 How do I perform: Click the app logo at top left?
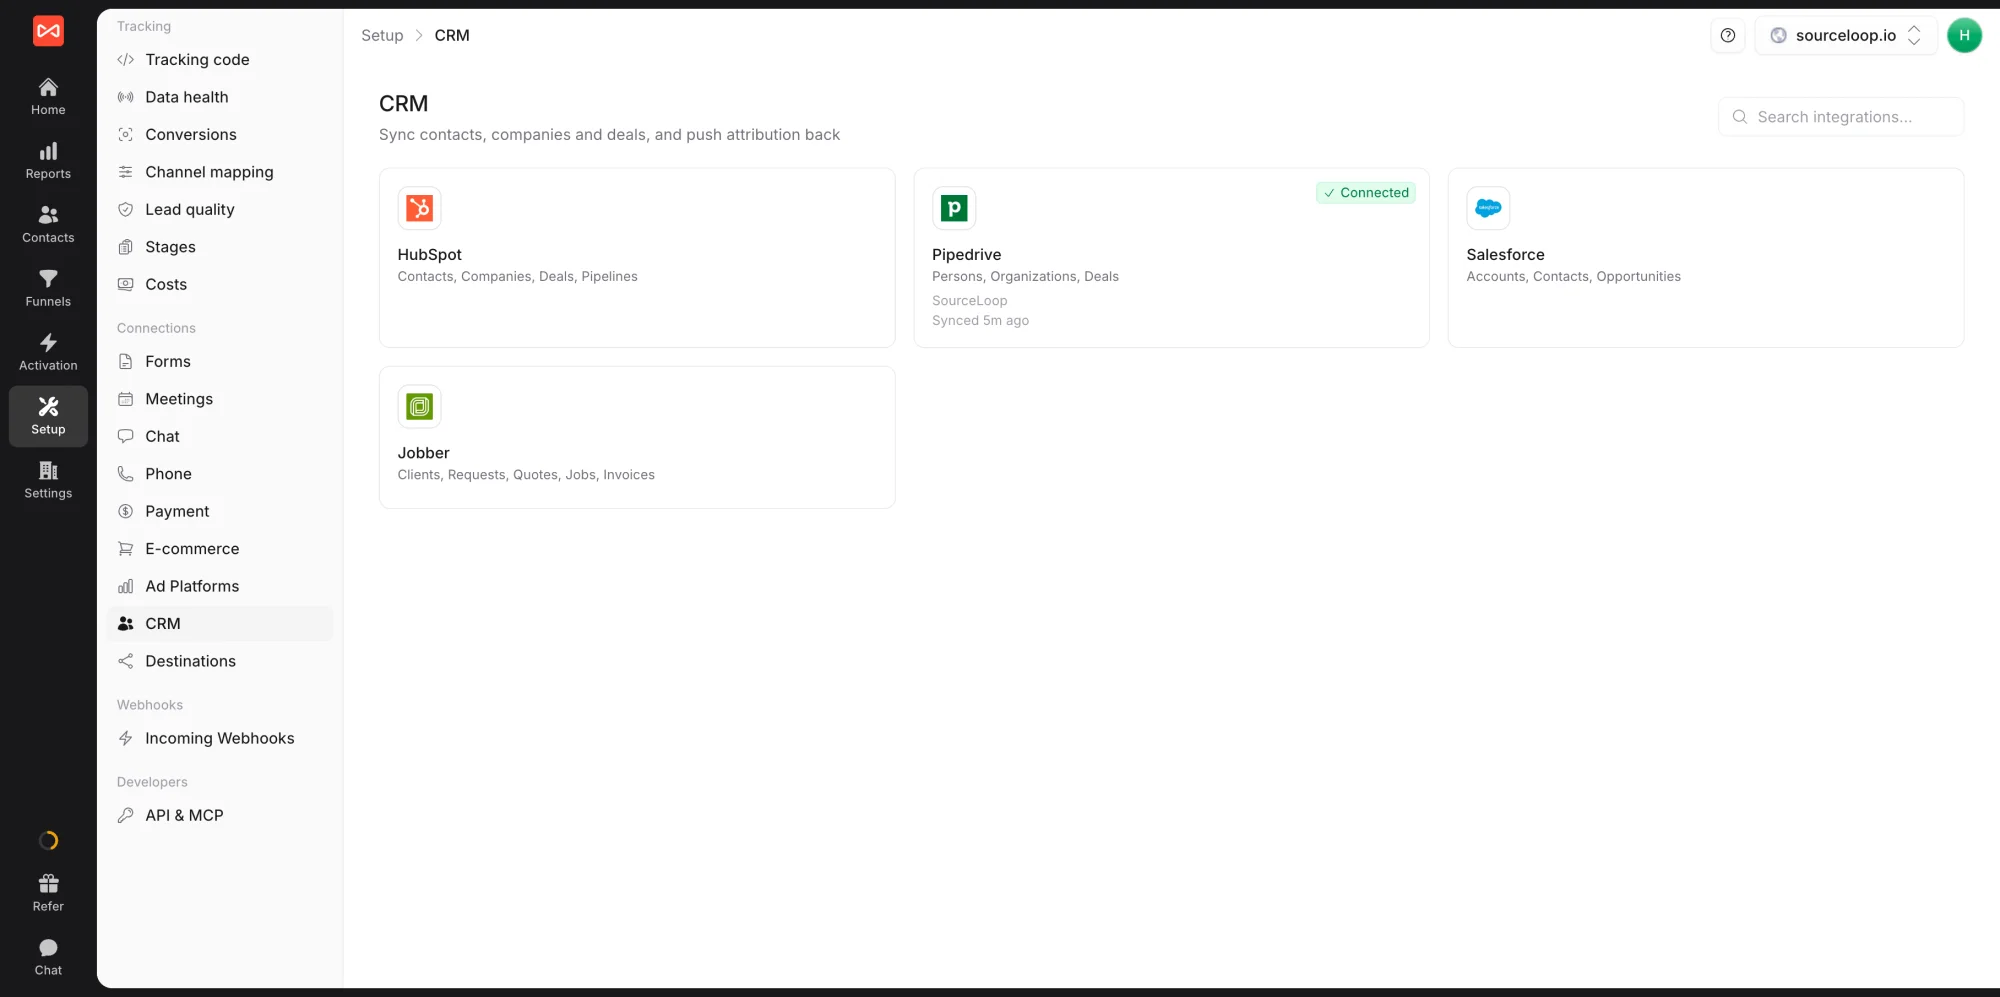click(x=48, y=31)
